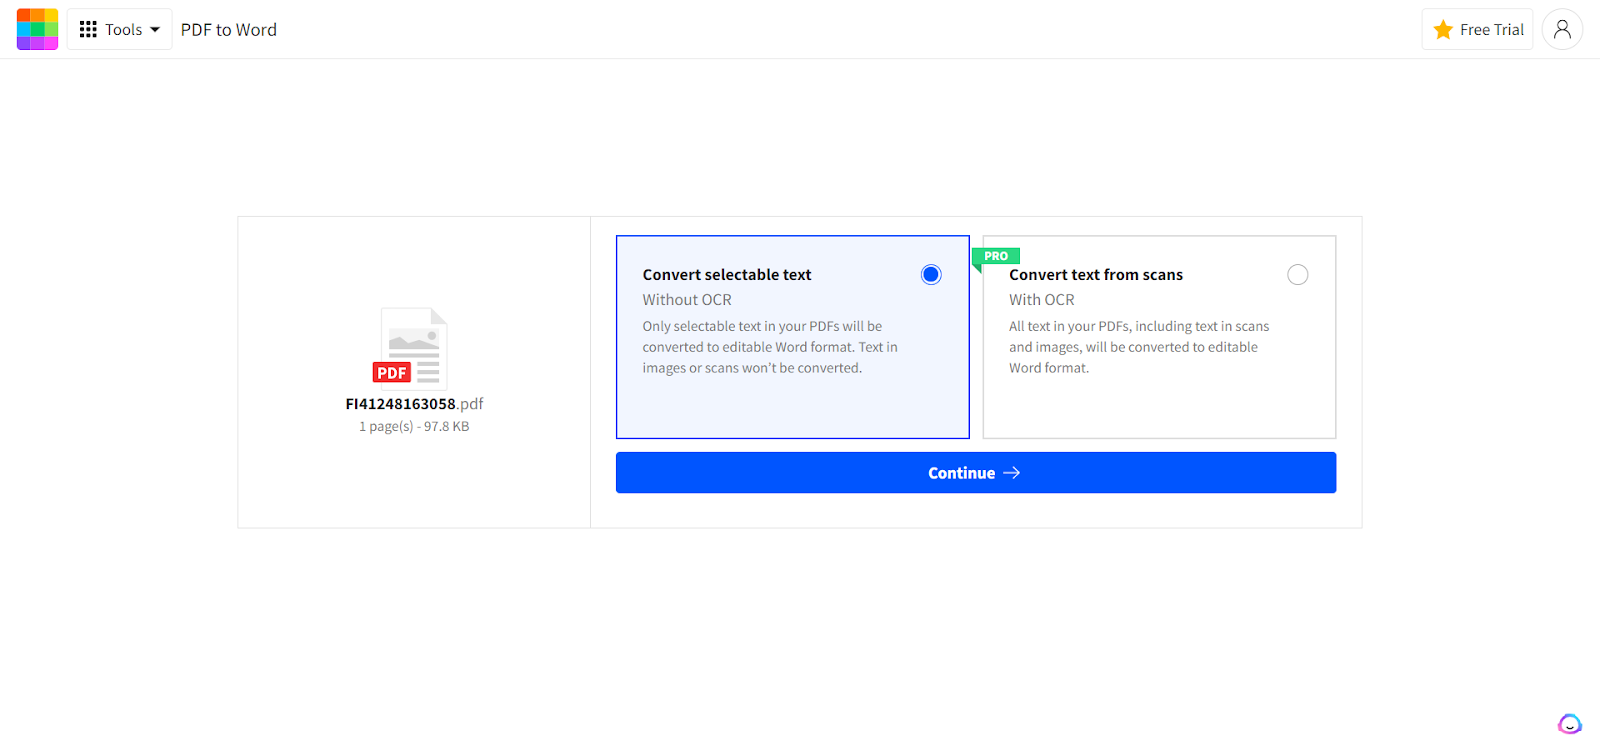Screen dimensions: 1600x756
Task: Click the PDF to Word title
Action: (229, 30)
